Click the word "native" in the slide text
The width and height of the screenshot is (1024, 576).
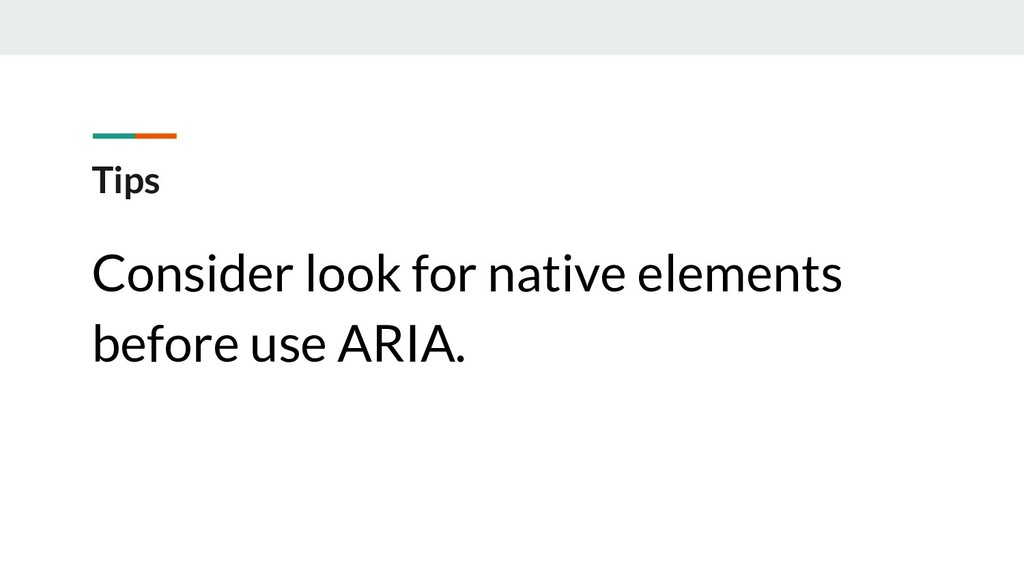click(556, 274)
